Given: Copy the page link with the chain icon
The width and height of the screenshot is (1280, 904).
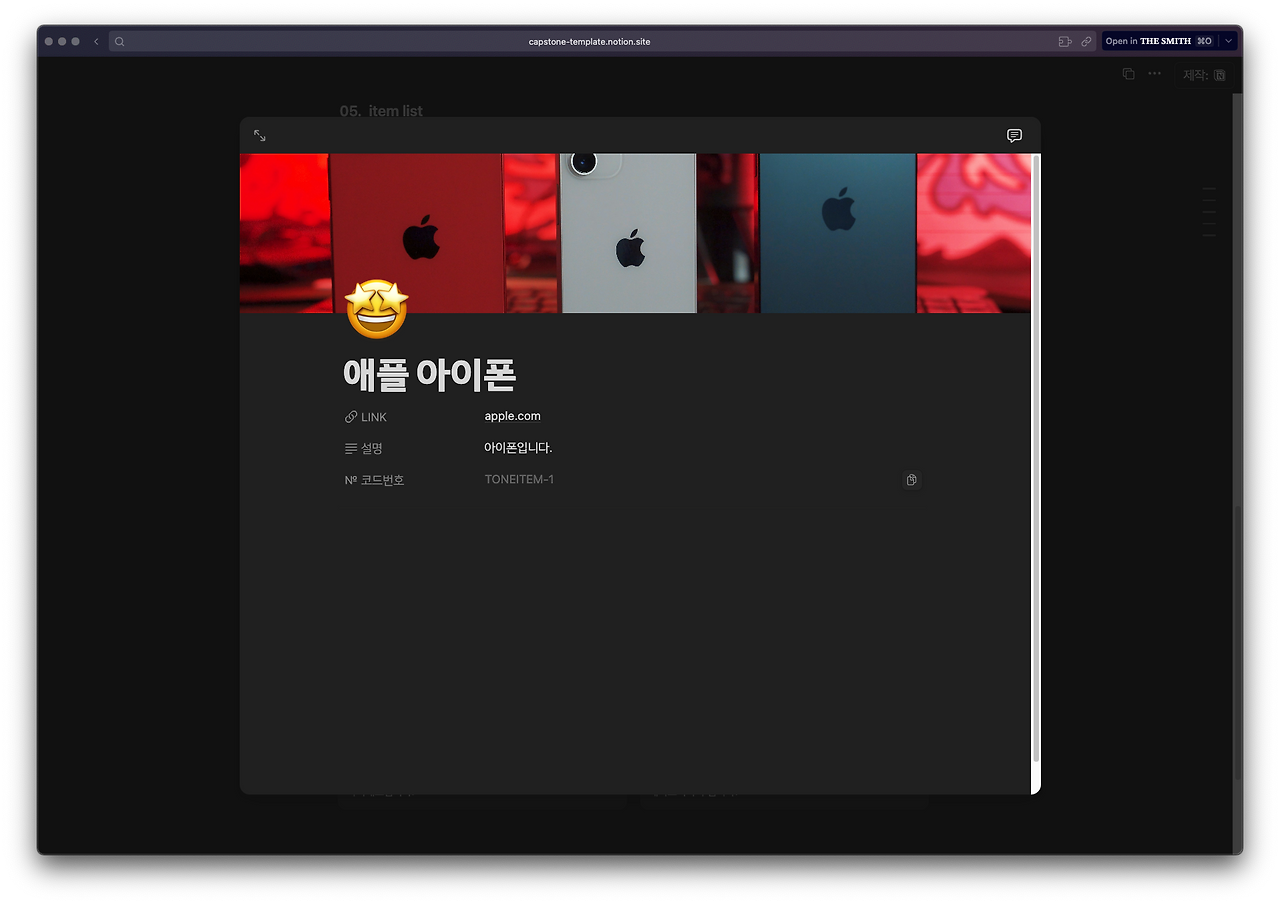Looking at the screenshot, I should click(x=1086, y=41).
